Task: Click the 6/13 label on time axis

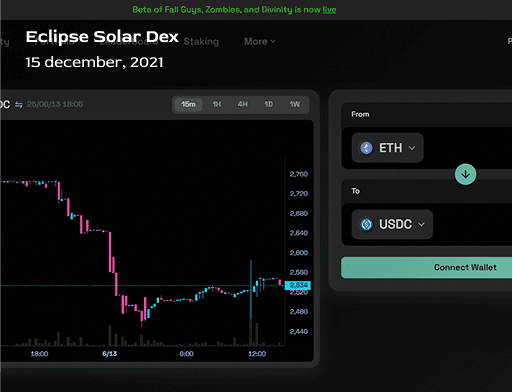Action: (110, 354)
